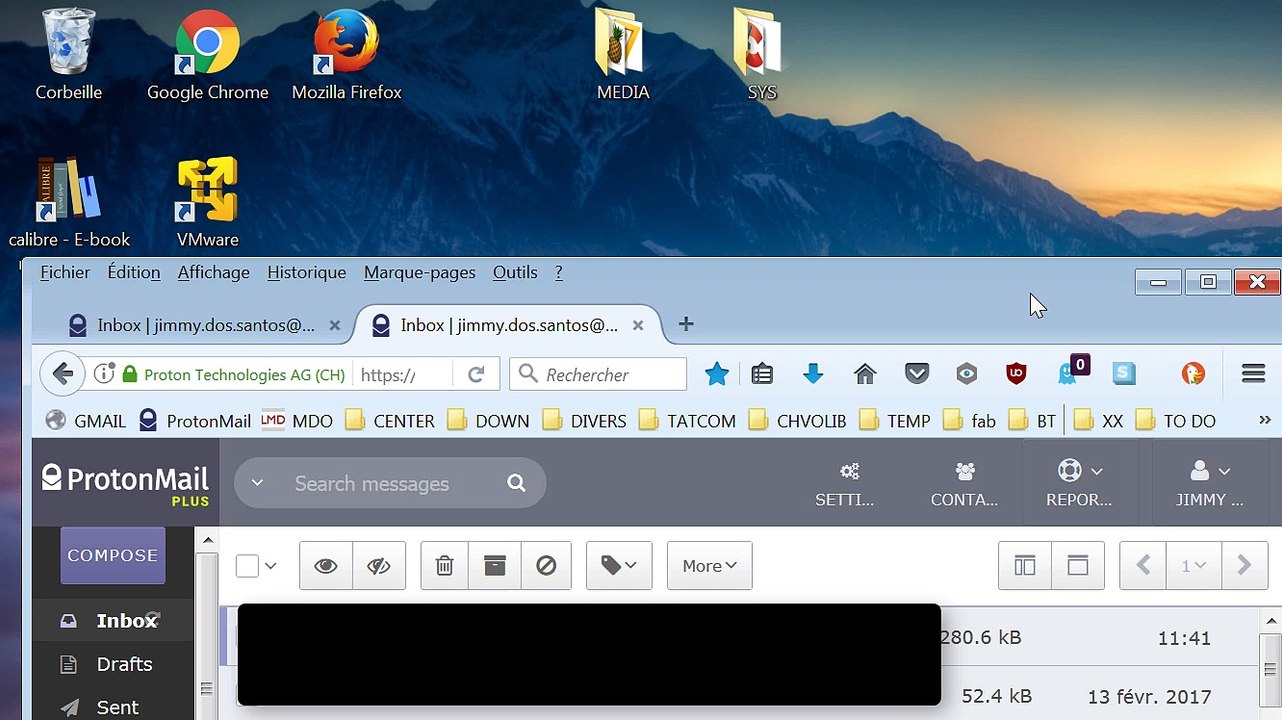Click the Search messages field

click(x=390, y=484)
